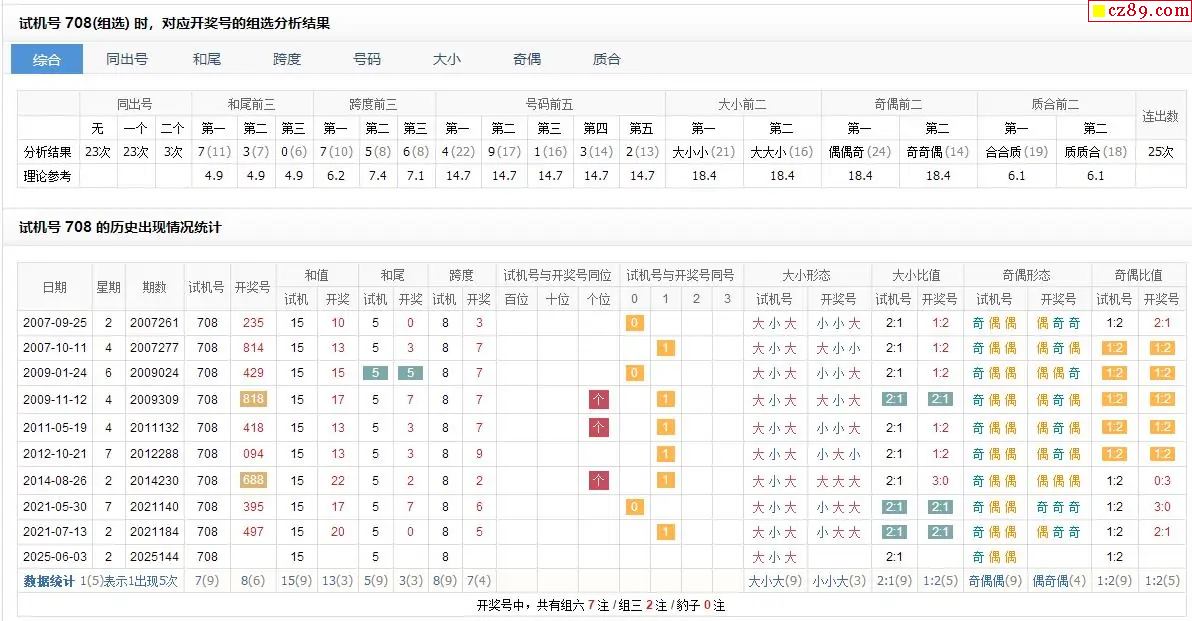1192x621 pixels.
Task: Click period number 2025144
Action: [x=154, y=556]
